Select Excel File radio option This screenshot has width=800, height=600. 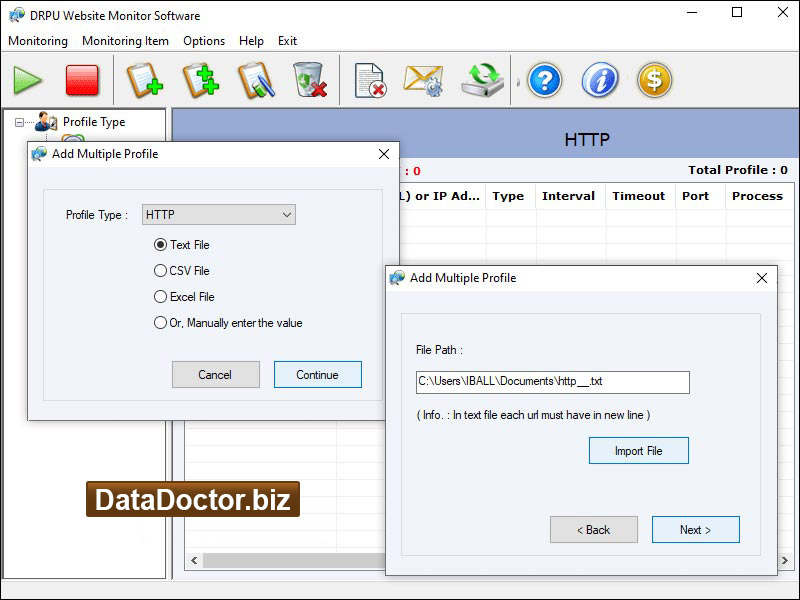tap(184, 297)
